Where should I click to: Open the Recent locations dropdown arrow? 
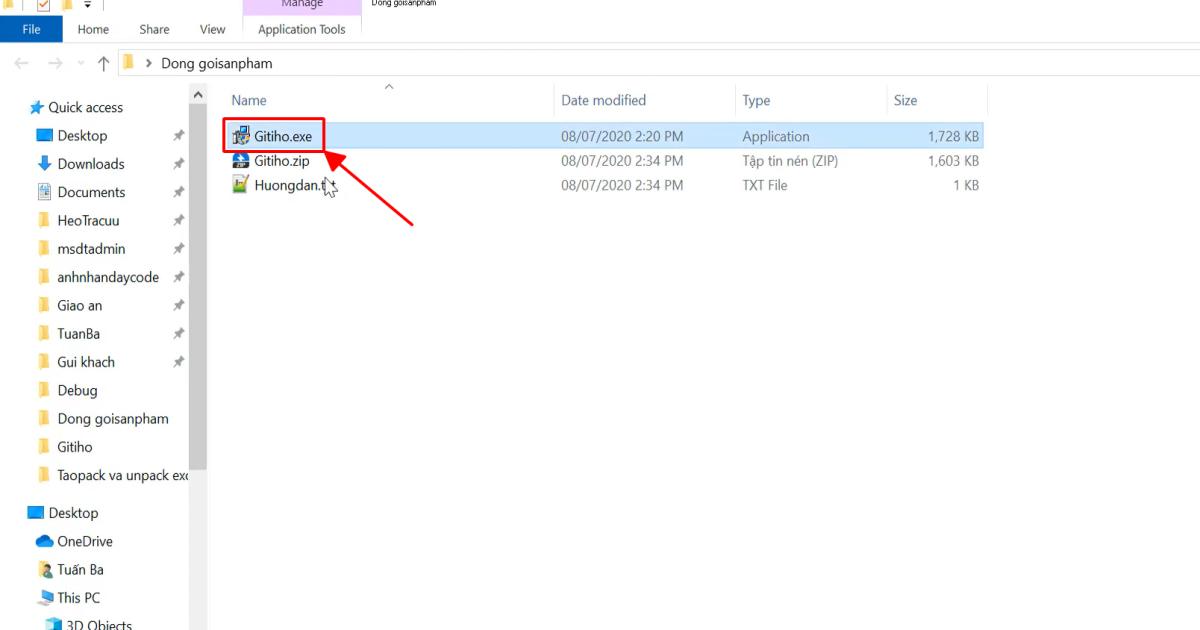pos(80,64)
